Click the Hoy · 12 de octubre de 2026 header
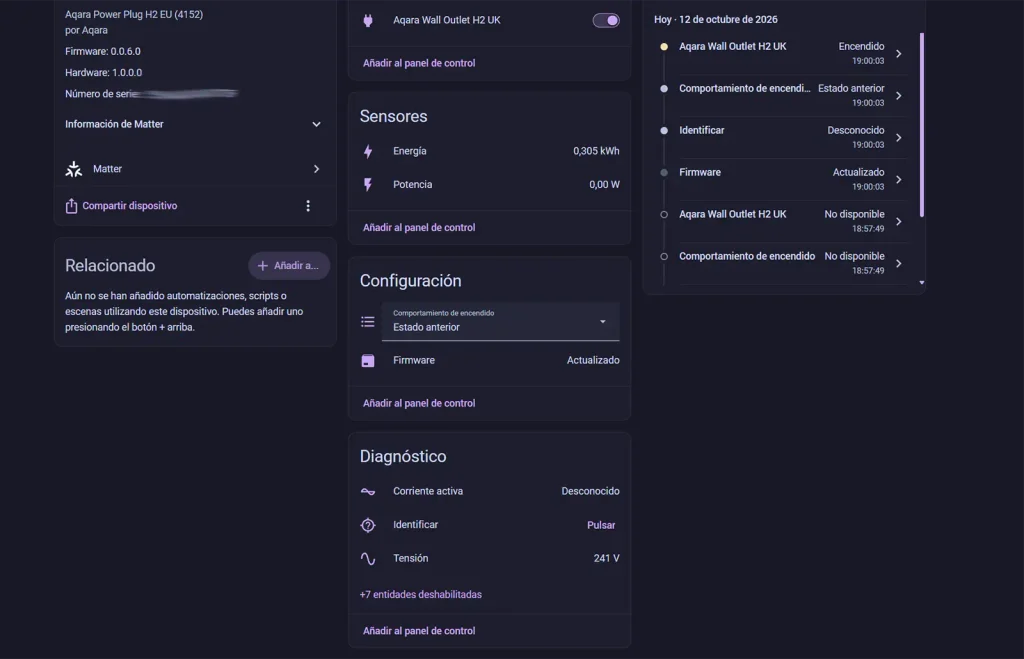The image size is (1024, 659). tap(716, 20)
